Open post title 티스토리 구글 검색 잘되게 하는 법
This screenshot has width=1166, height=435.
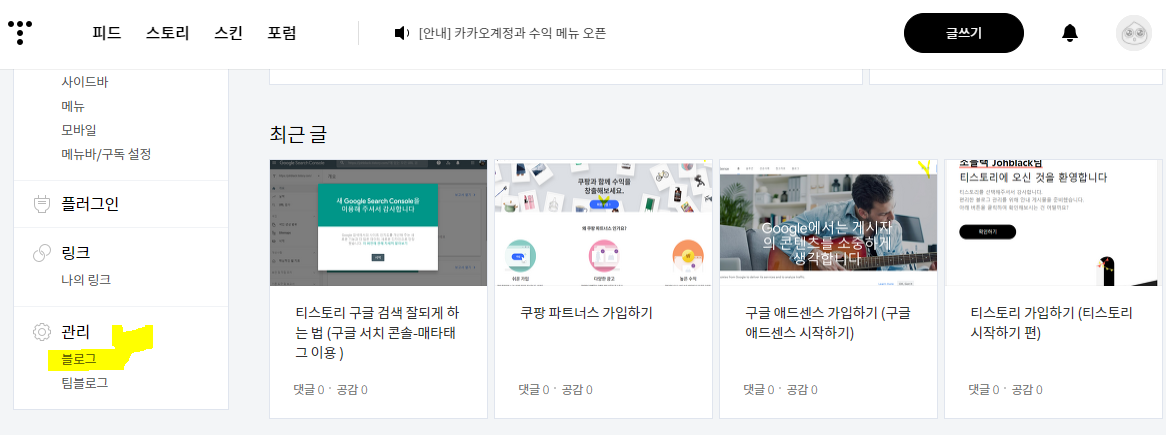[x=376, y=332]
